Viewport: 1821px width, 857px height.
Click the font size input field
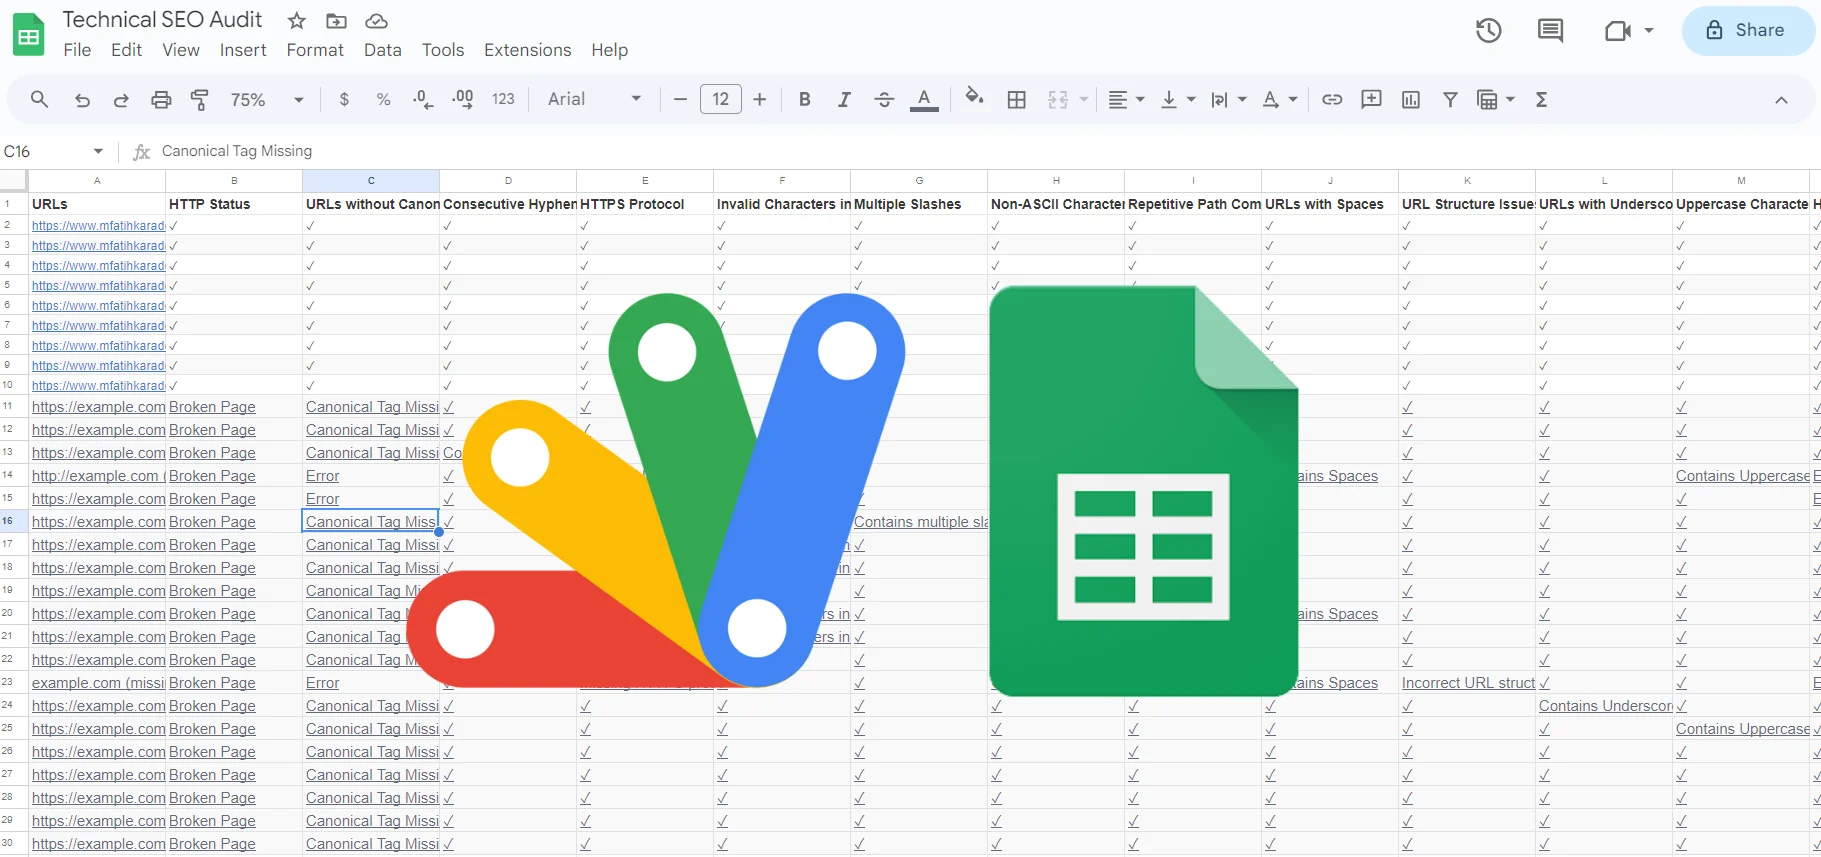click(x=721, y=99)
